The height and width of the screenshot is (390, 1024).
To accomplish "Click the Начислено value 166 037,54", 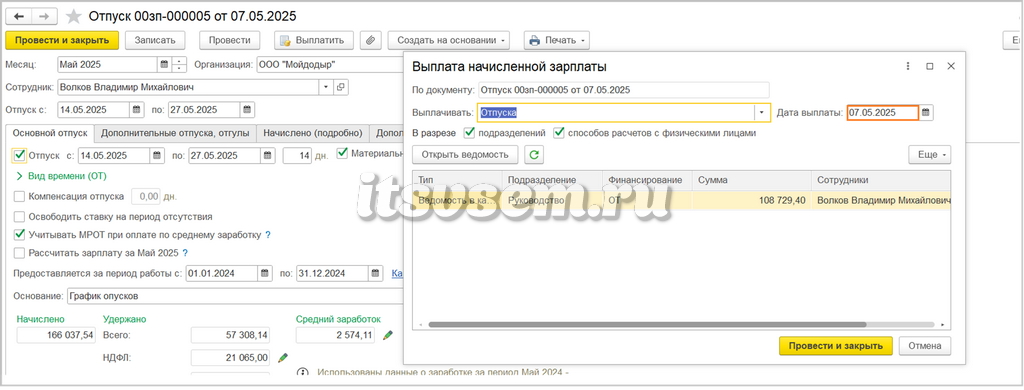I will pos(57,335).
